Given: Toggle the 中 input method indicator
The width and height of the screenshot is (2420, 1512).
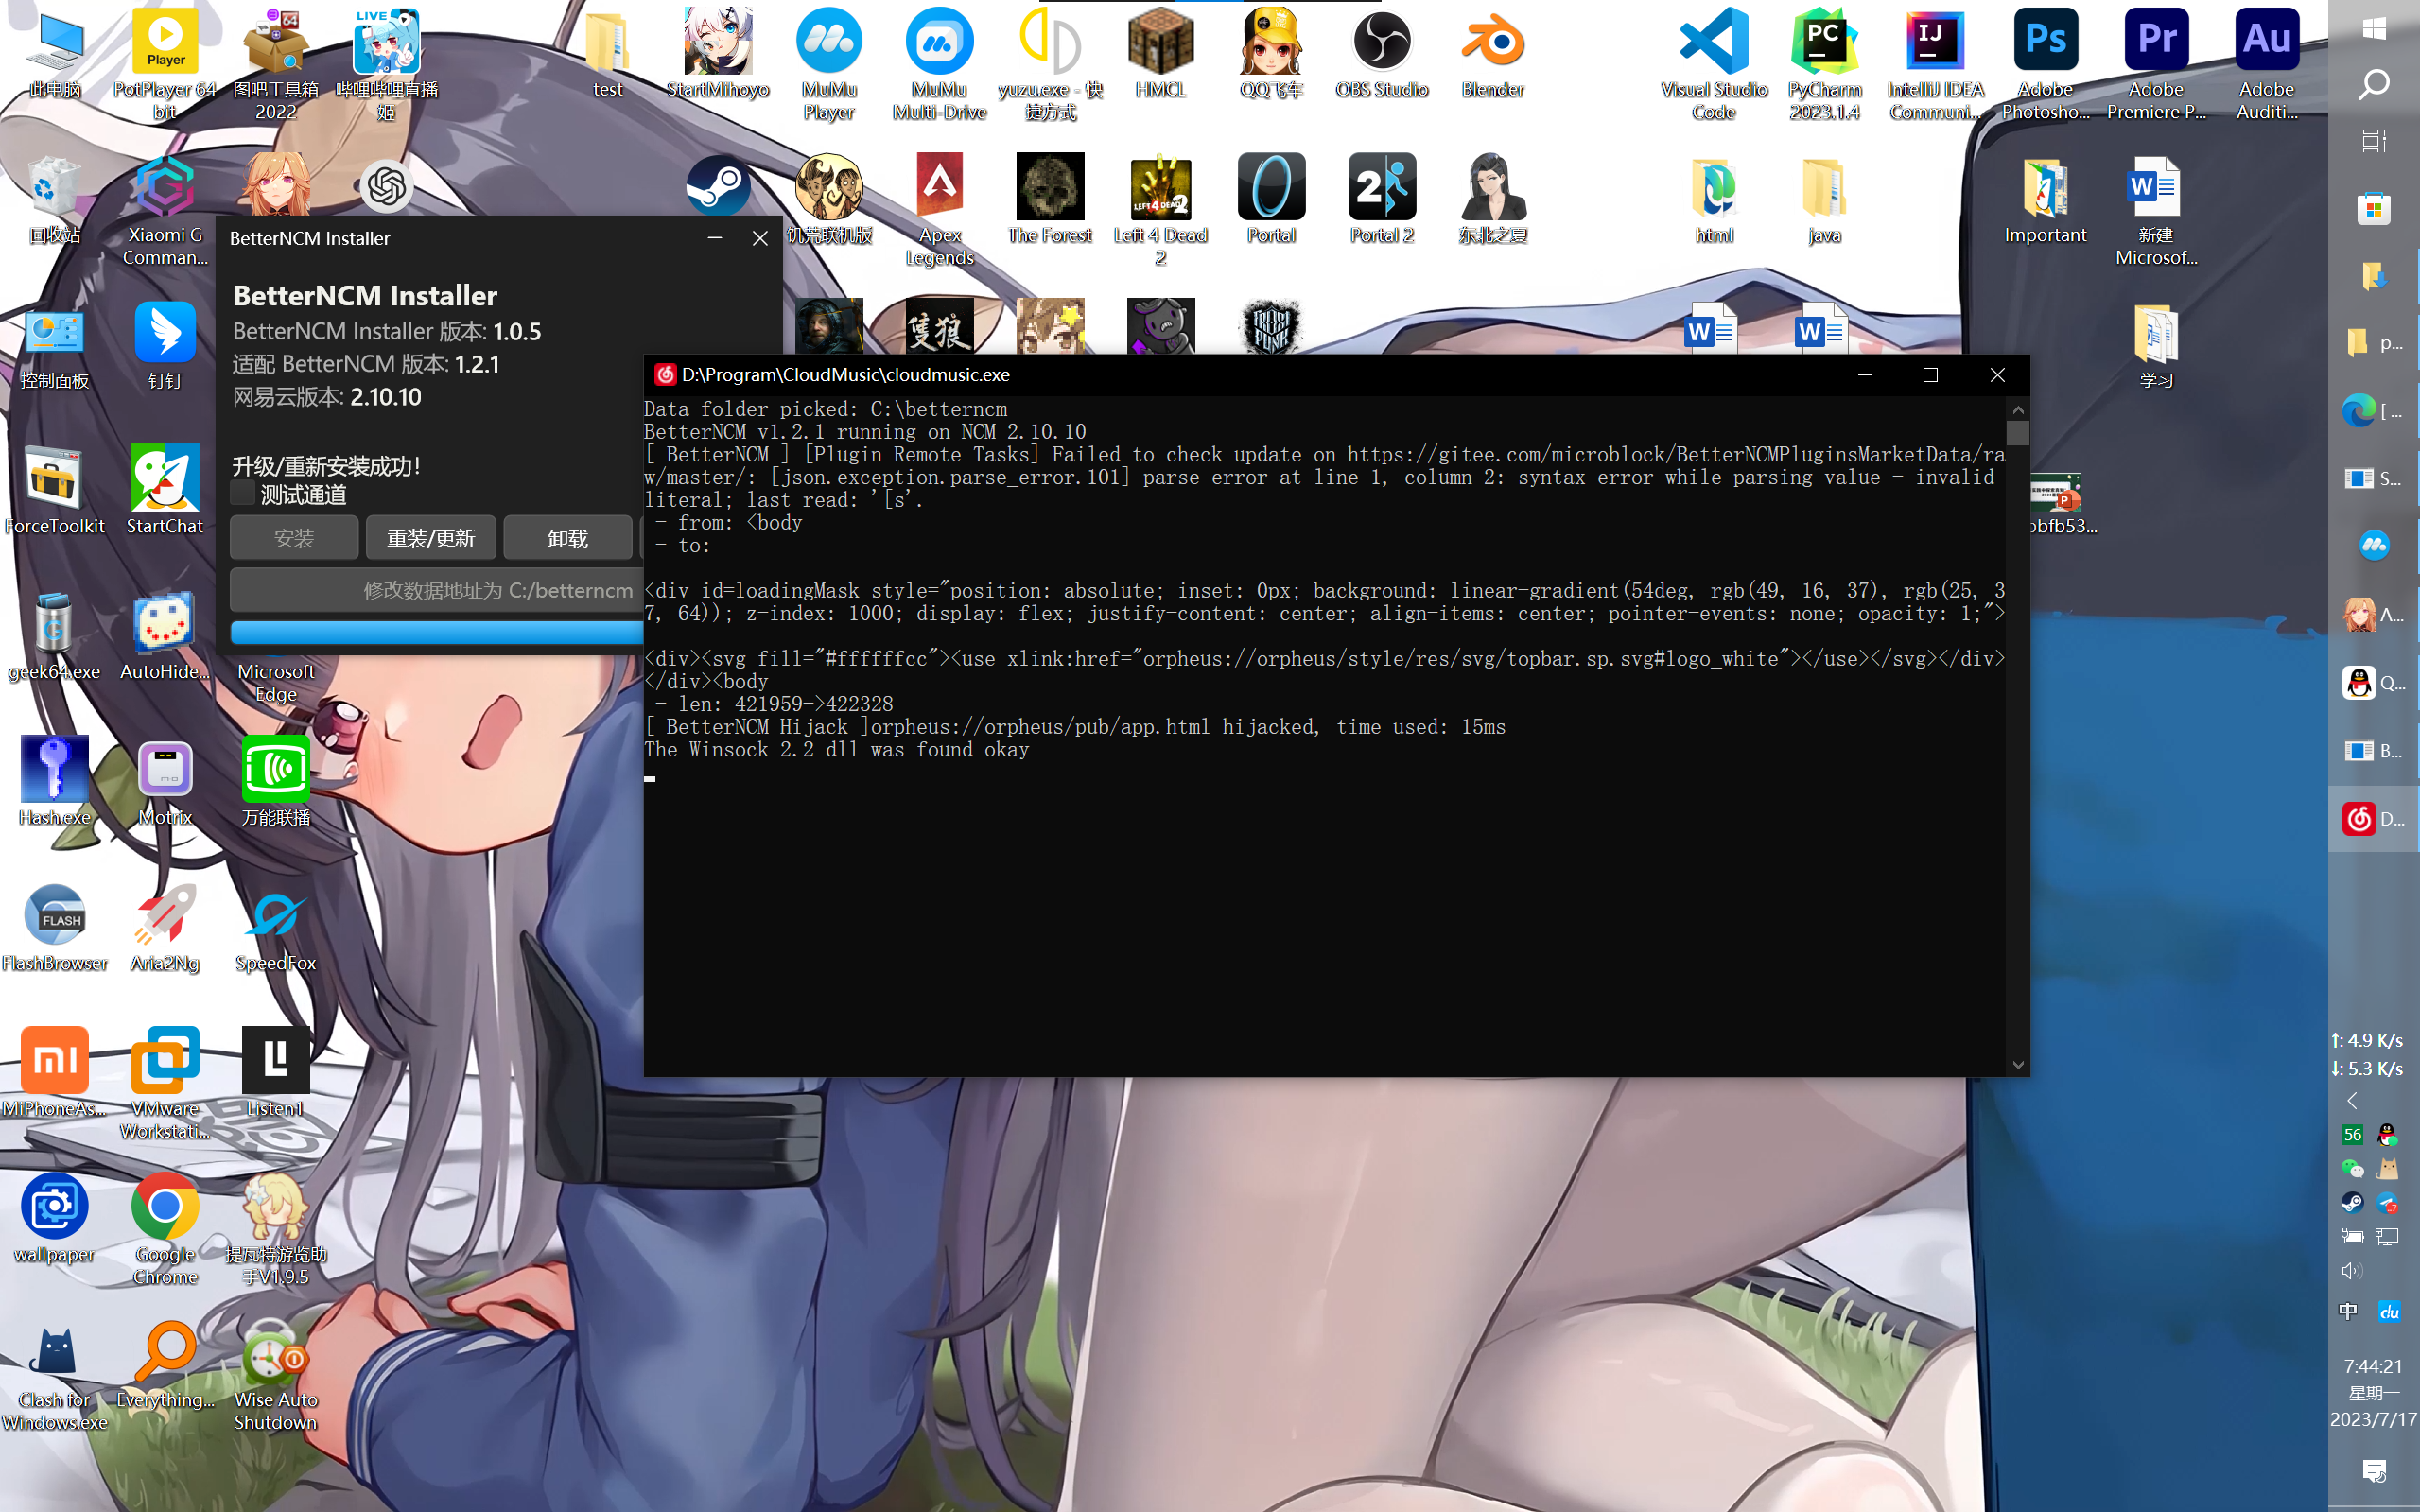Looking at the screenshot, I should coord(2349,1311).
